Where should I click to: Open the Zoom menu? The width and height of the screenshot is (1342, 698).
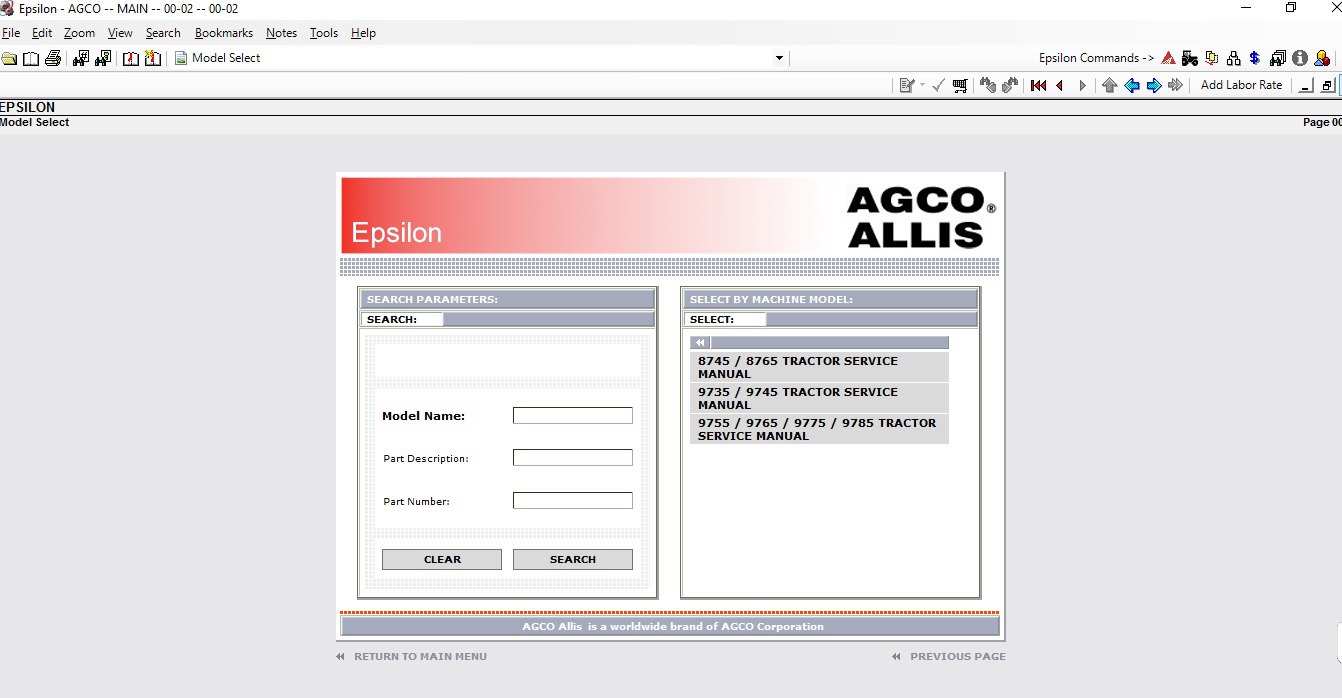tap(79, 33)
